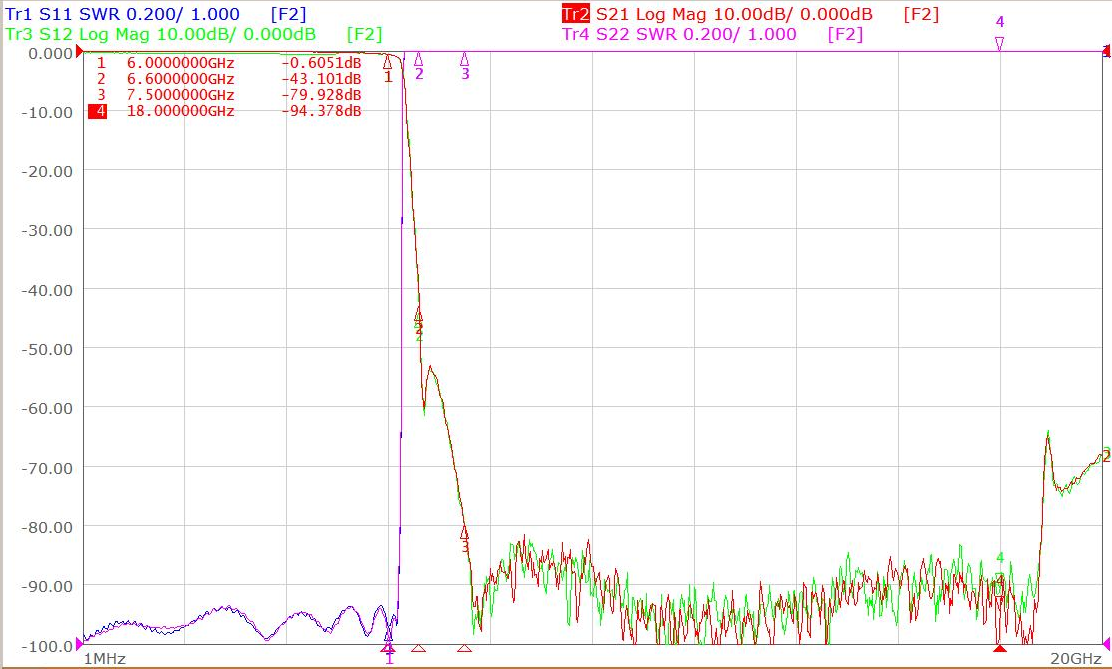Click marker 4 triangle at top of graph
This screenshot has width=1112, height=669.
999,44
